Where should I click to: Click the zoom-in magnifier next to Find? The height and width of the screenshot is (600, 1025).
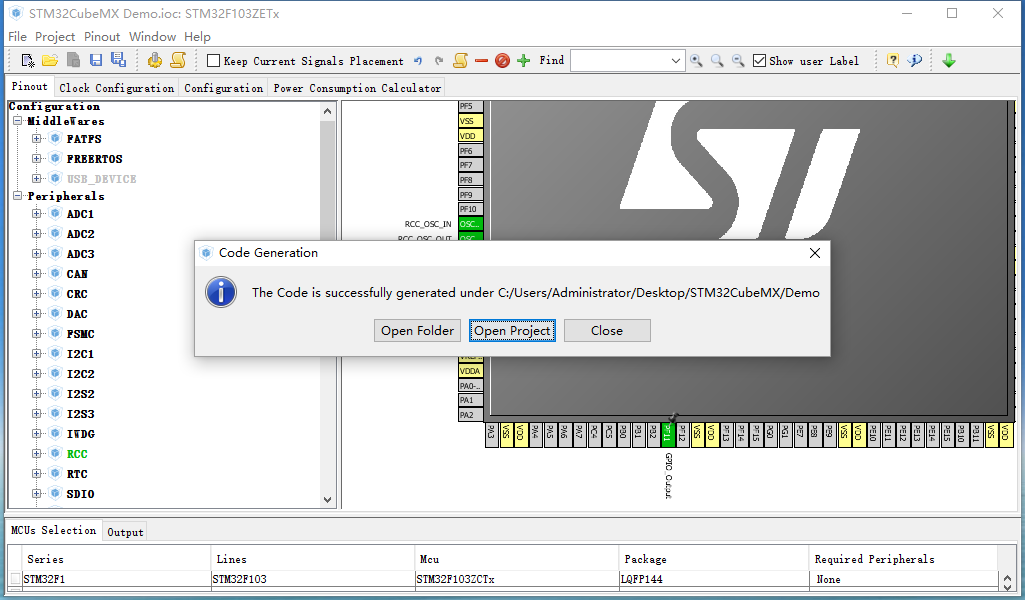tap(696, 61)
